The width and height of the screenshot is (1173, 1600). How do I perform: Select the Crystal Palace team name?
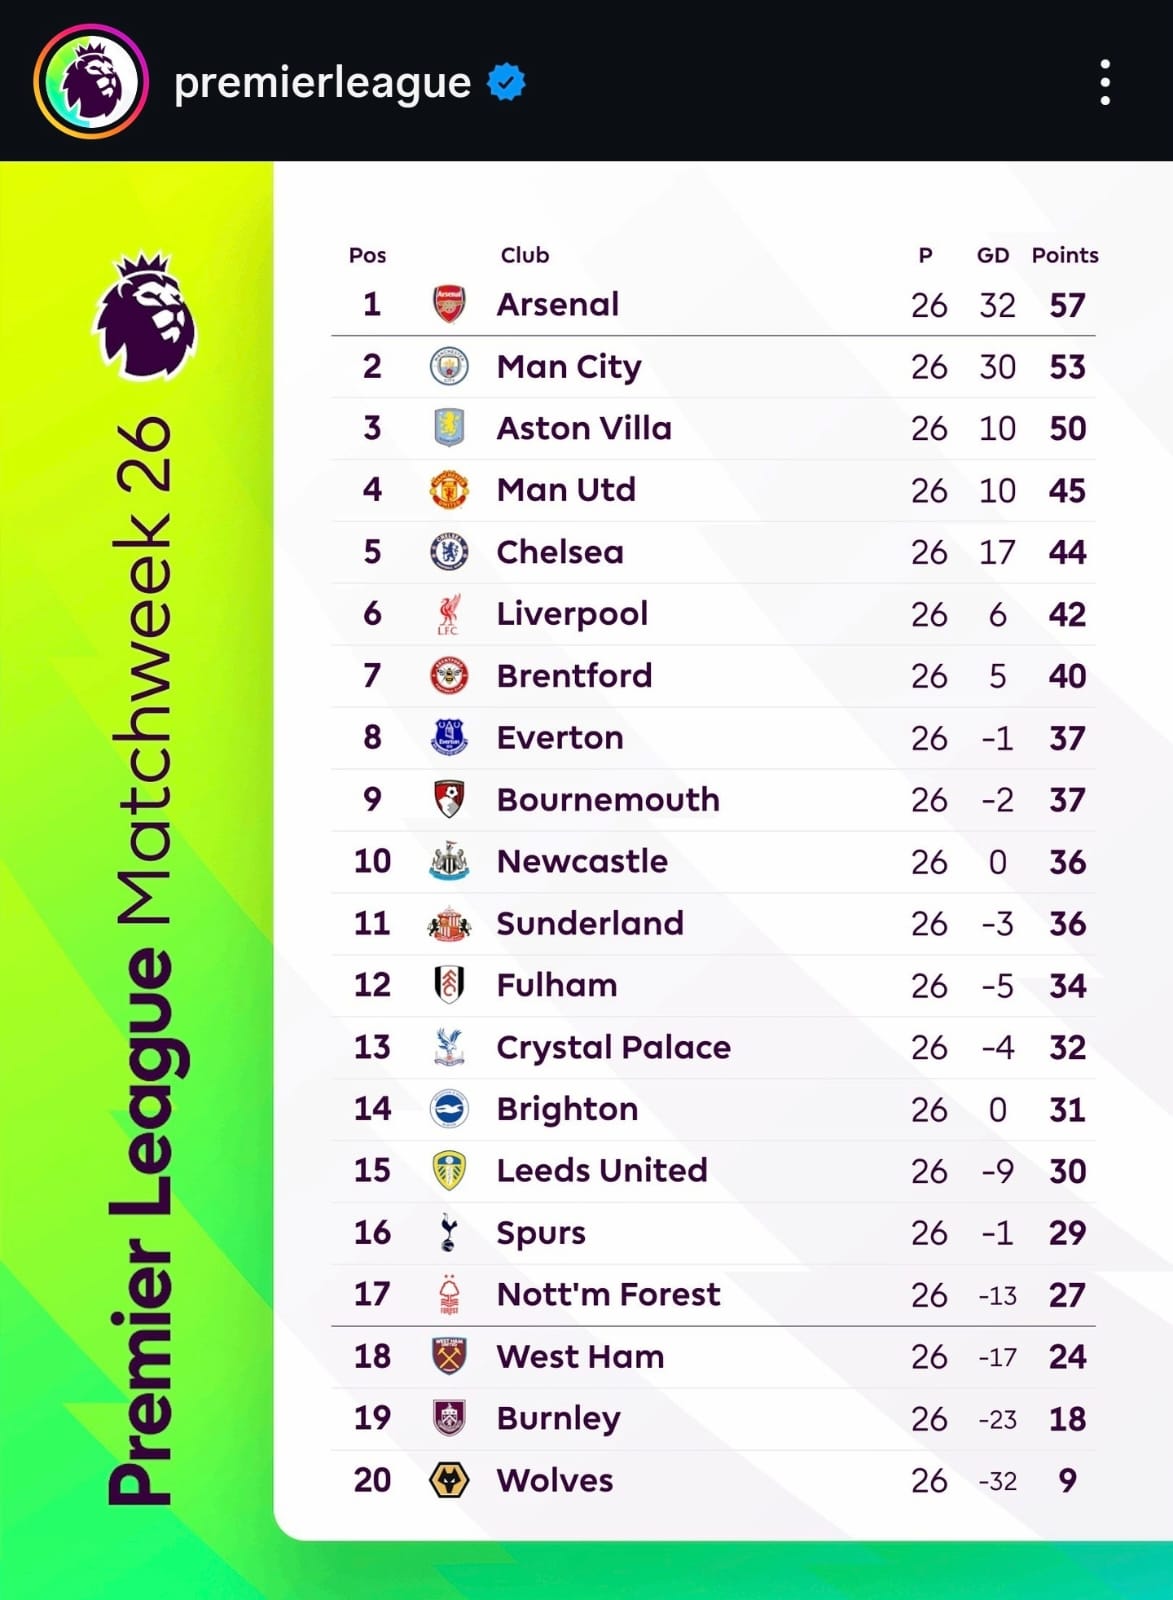(x=613, y=1047)
